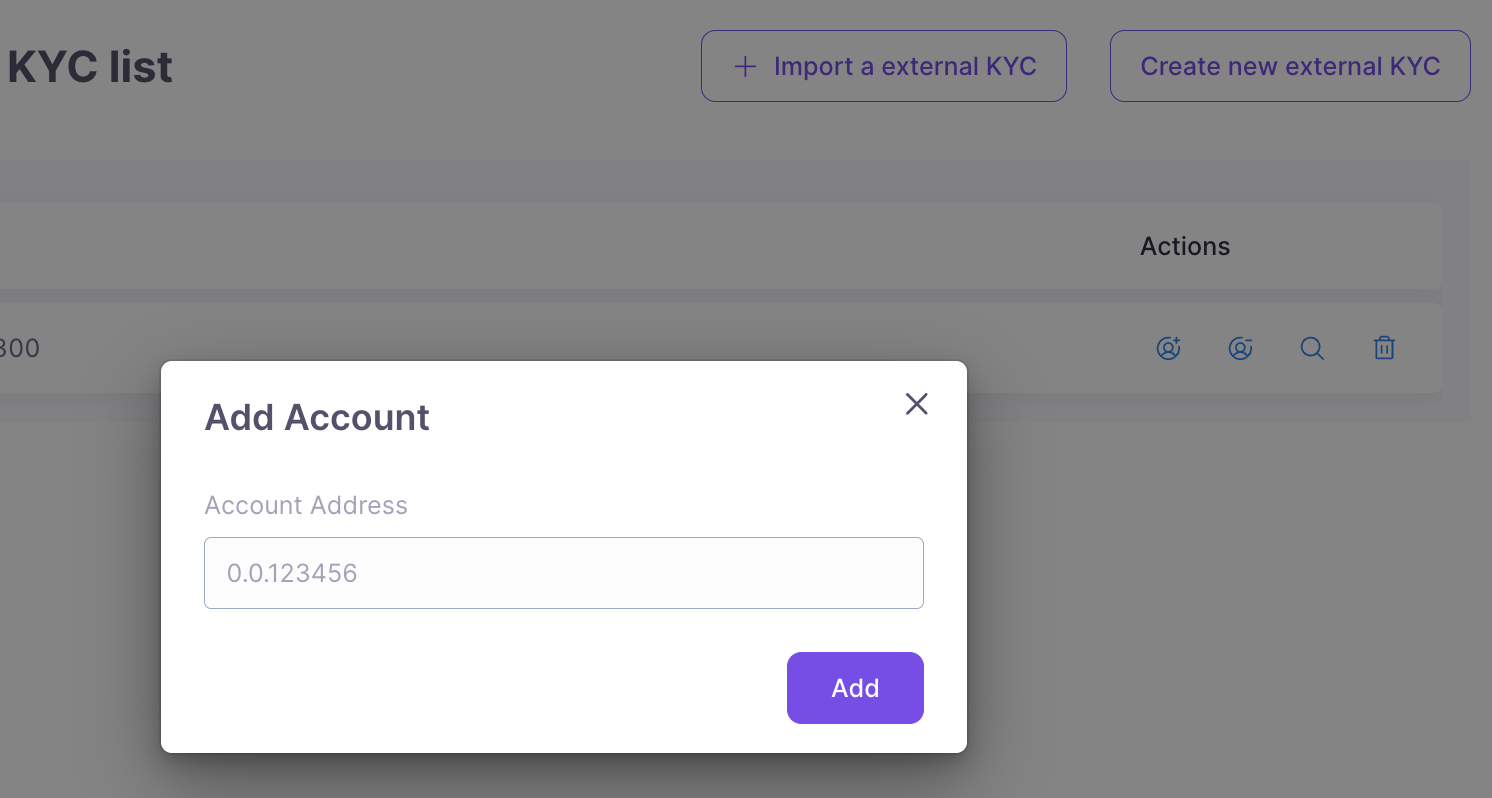
Task: Click the plus icon beside Import
Action: (x=744, y=67)
